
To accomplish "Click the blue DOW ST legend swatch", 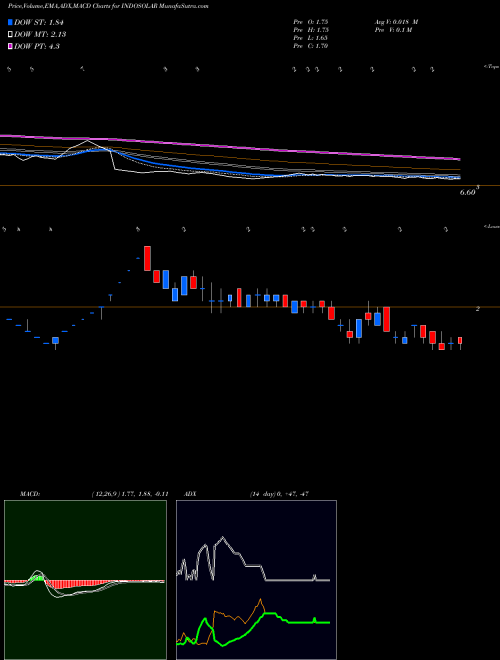I will pyautogui.click(x=10, y=22).
